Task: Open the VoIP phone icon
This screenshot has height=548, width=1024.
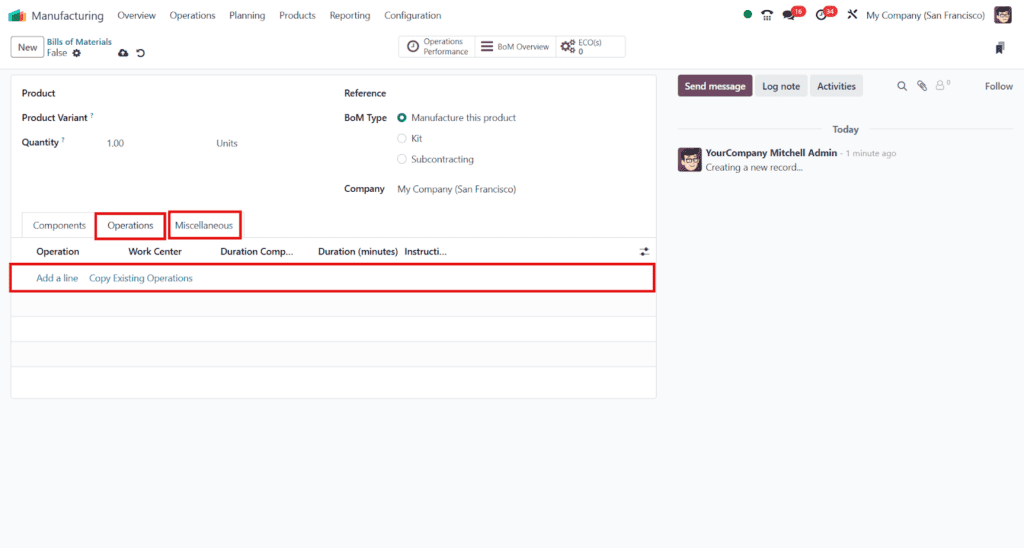Action: click(767, 14)
